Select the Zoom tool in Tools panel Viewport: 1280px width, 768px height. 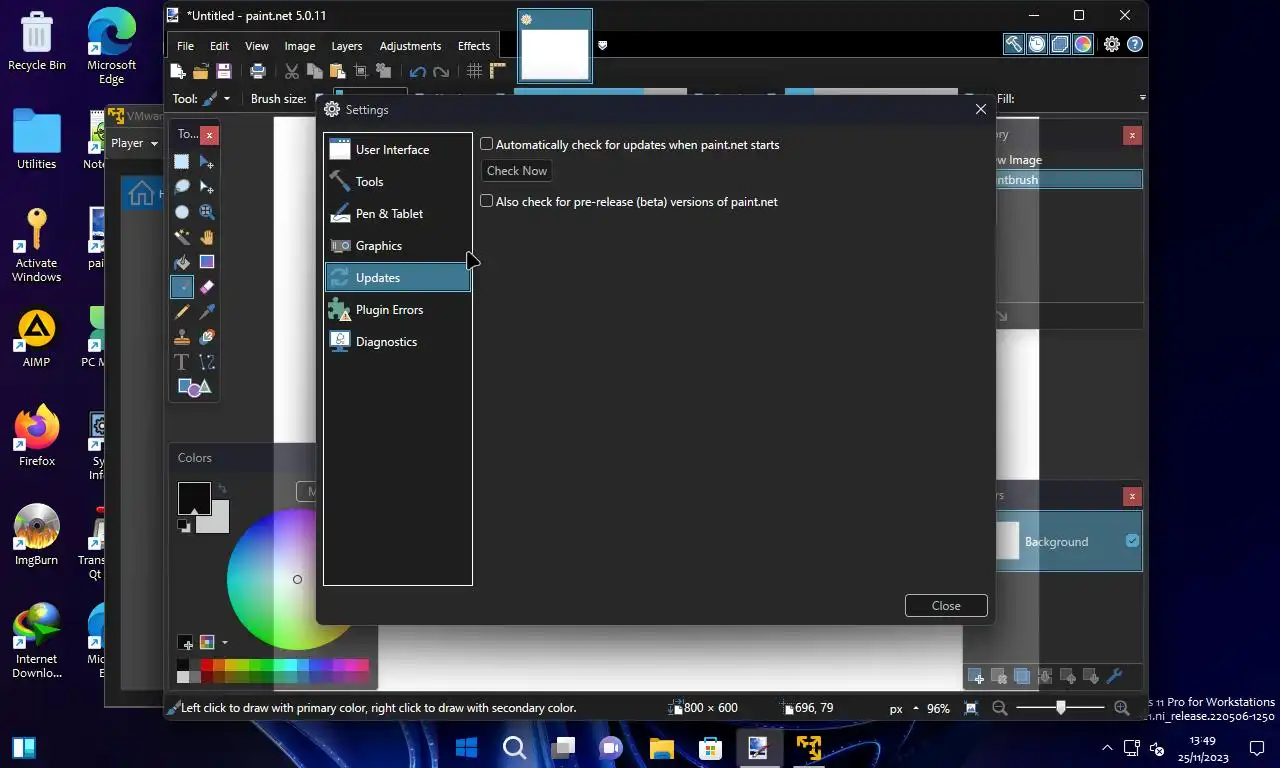click(207, 212)
